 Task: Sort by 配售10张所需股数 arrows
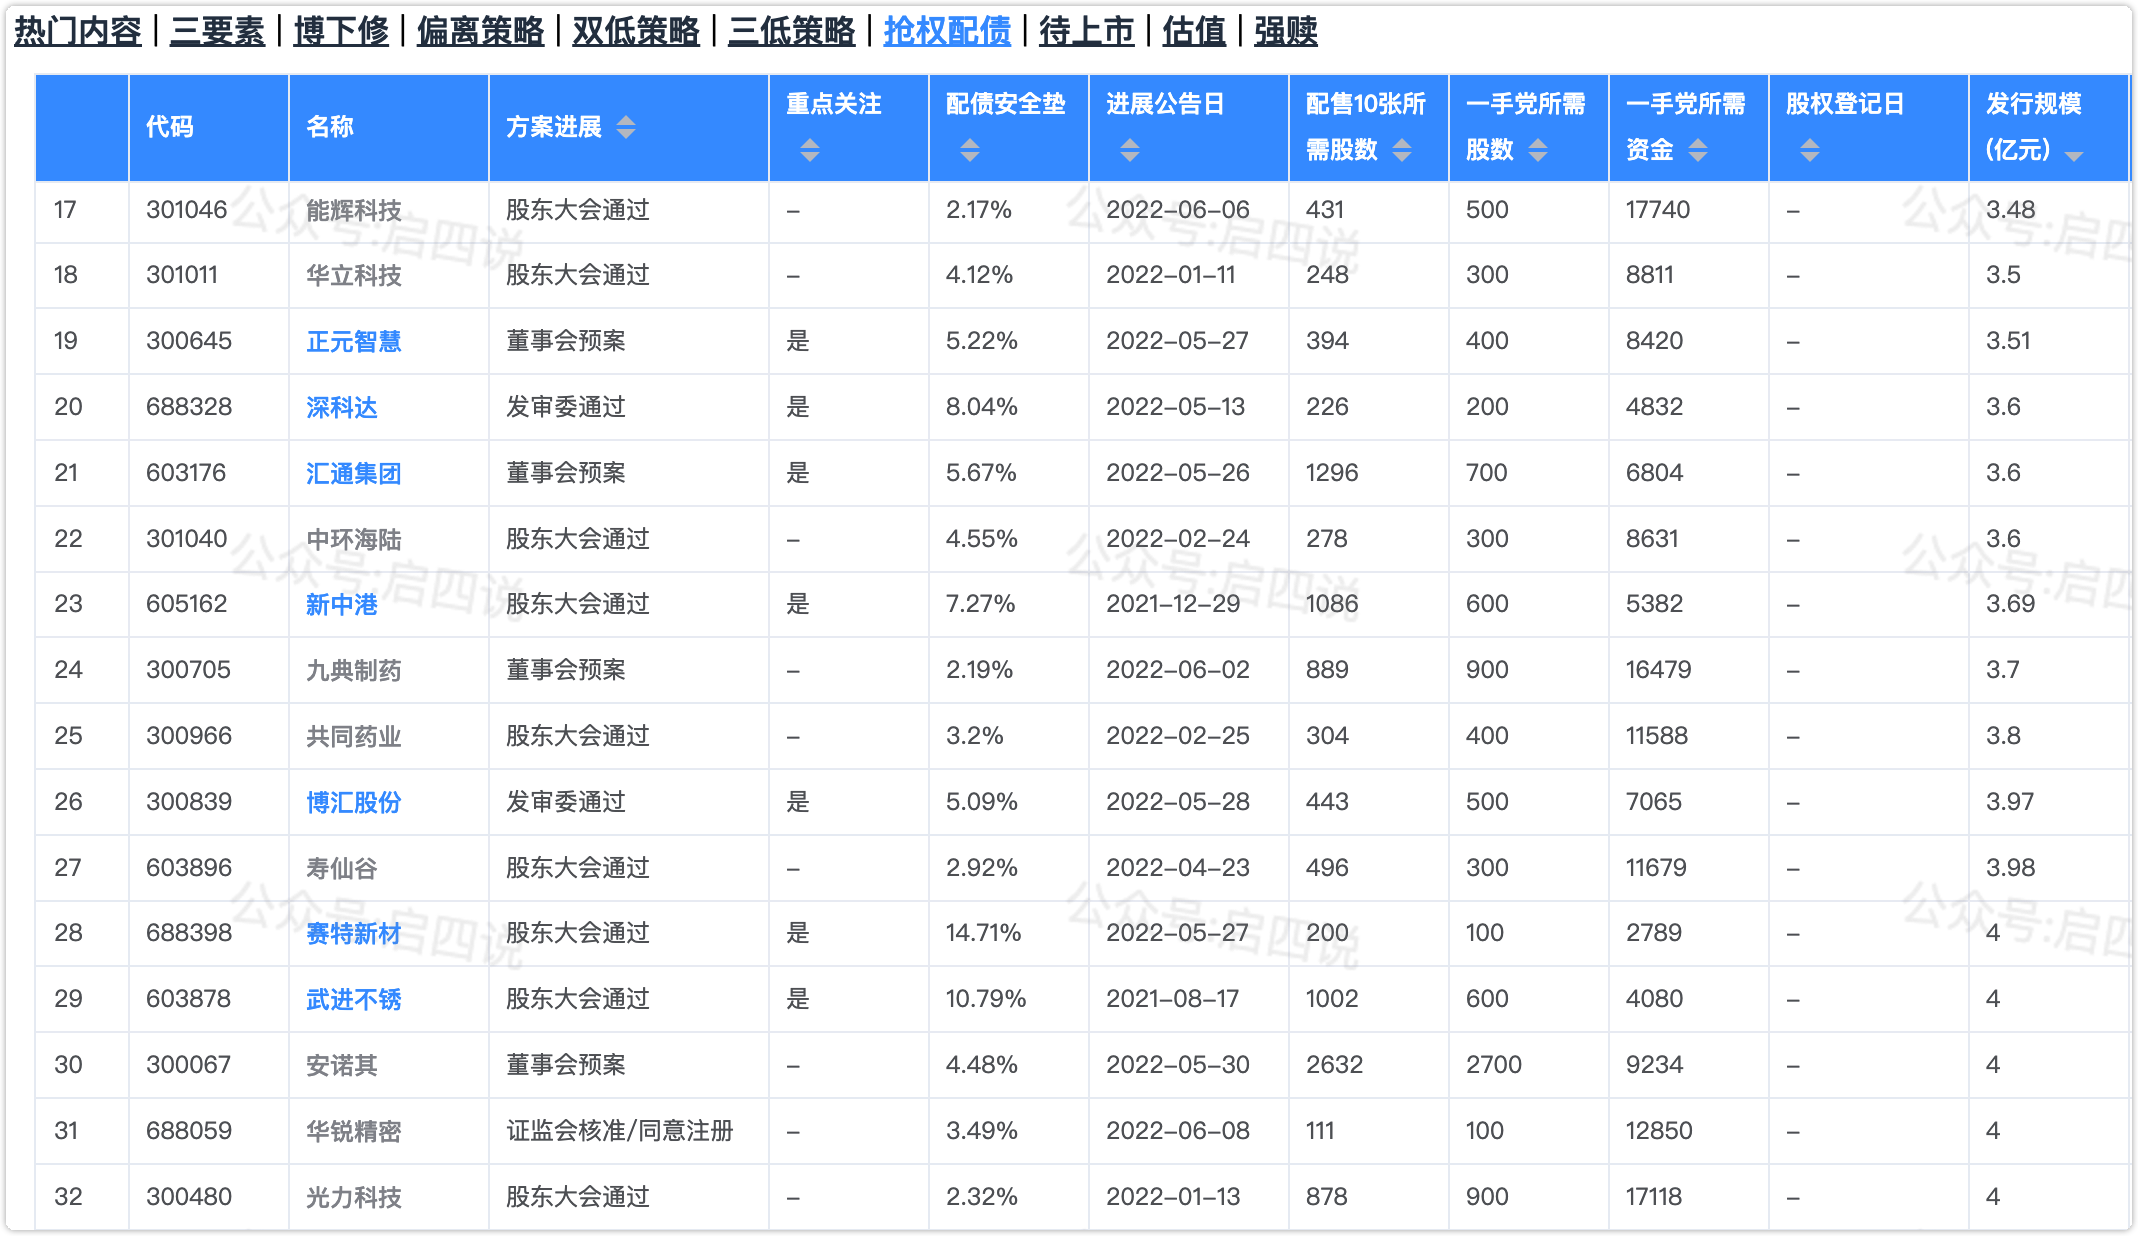pyautogui.click(x=1402, y=151)
